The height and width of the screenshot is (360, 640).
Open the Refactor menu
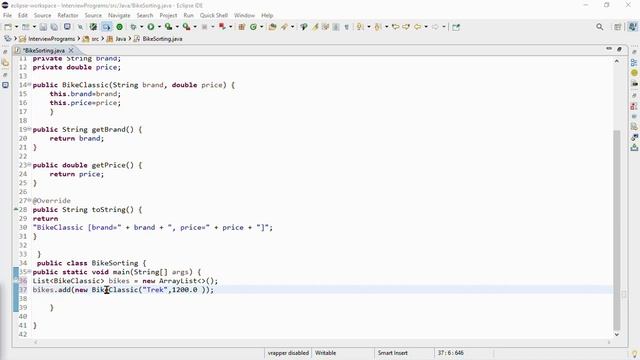(x=68, y=15)
